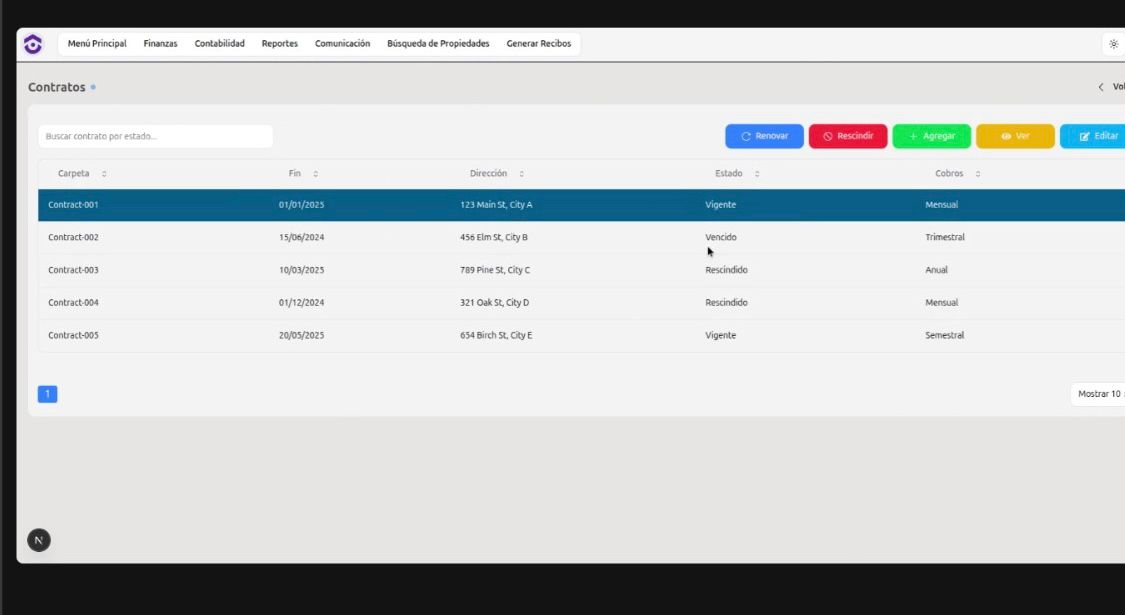Sort by the Cobros column arrows
The width and height of the screenshot is (1125, 615).
click(x=978, y=174)
